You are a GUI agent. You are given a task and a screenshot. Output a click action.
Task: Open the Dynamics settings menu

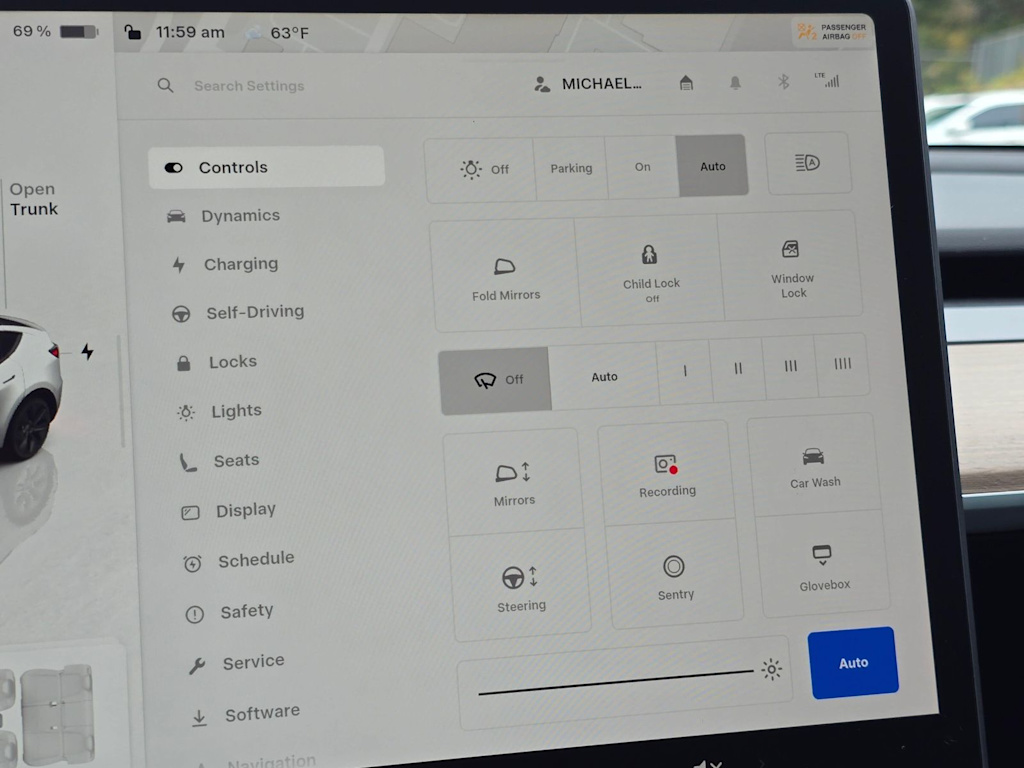(224, 216)
